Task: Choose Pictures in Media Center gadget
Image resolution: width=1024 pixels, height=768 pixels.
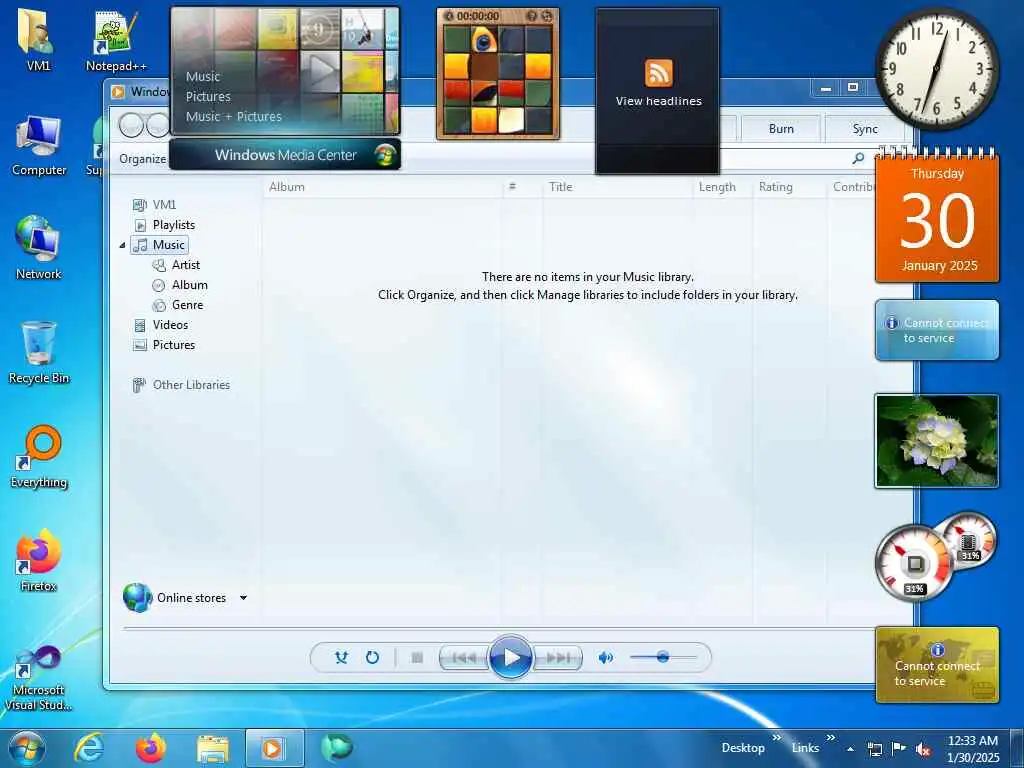Action: (208, 97)
